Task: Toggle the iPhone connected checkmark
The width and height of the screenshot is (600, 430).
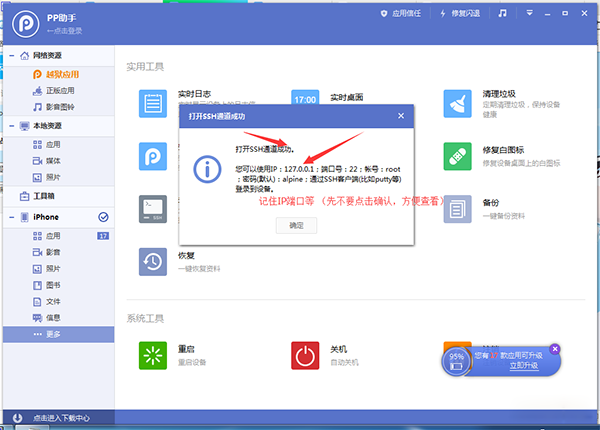Action: pyautogui.click(x=103, y=217)
